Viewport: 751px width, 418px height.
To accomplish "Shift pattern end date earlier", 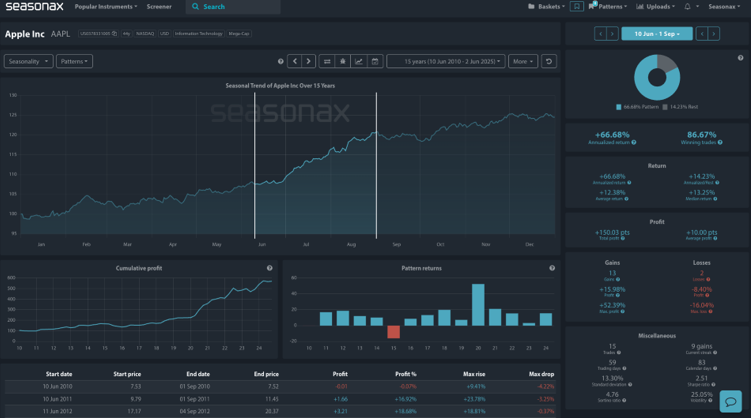I will 702,34.
